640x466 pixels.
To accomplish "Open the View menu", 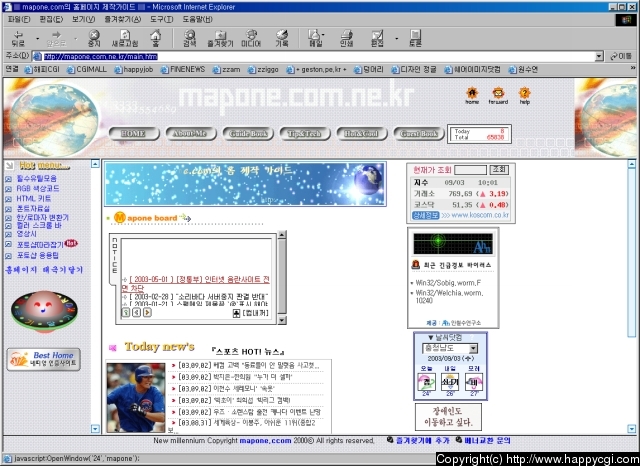I will click(x=83, y=19).
